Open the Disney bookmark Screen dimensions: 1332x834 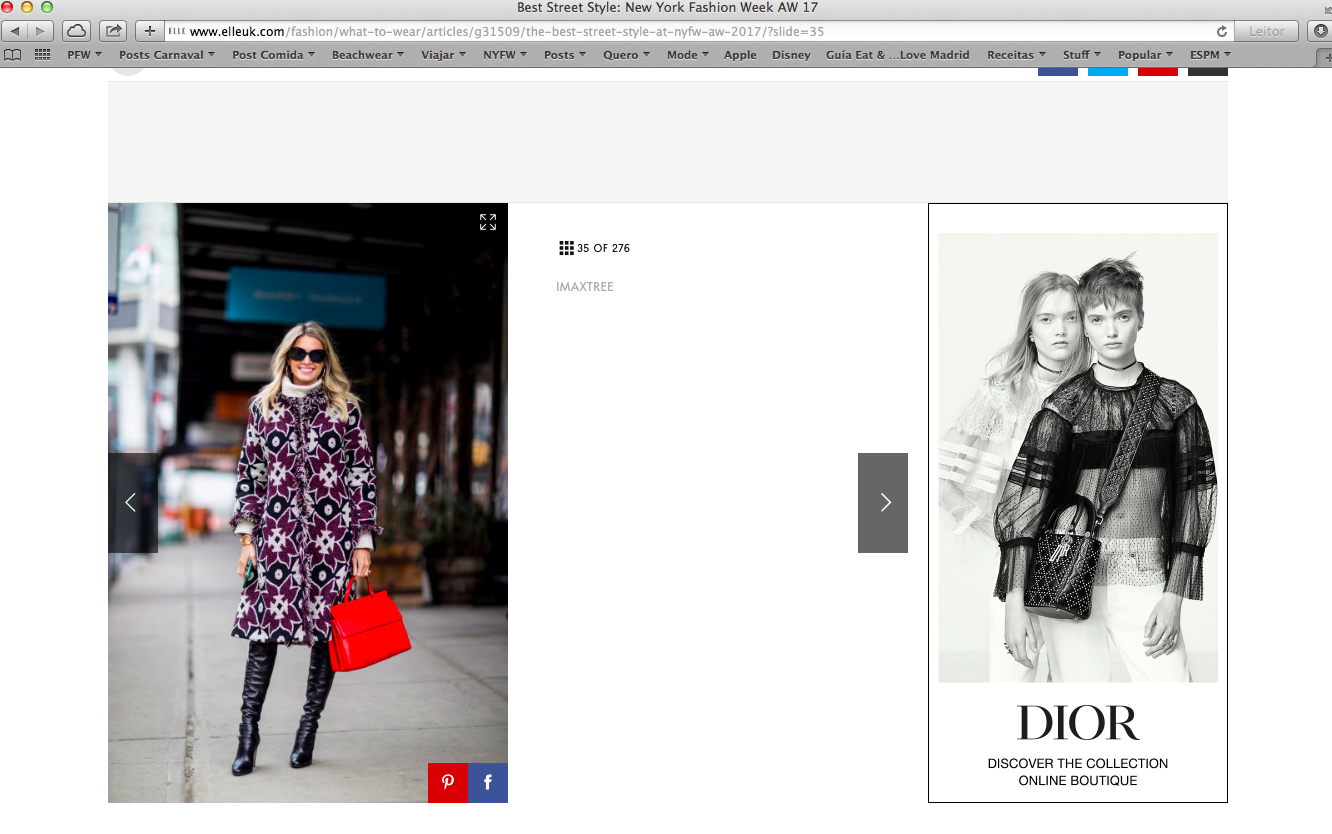click(x=791, y=55)
